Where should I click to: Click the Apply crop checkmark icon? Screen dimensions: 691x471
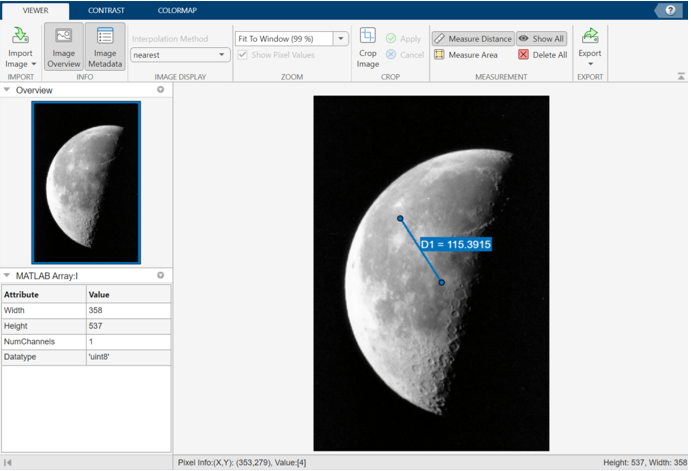(390, 39)
